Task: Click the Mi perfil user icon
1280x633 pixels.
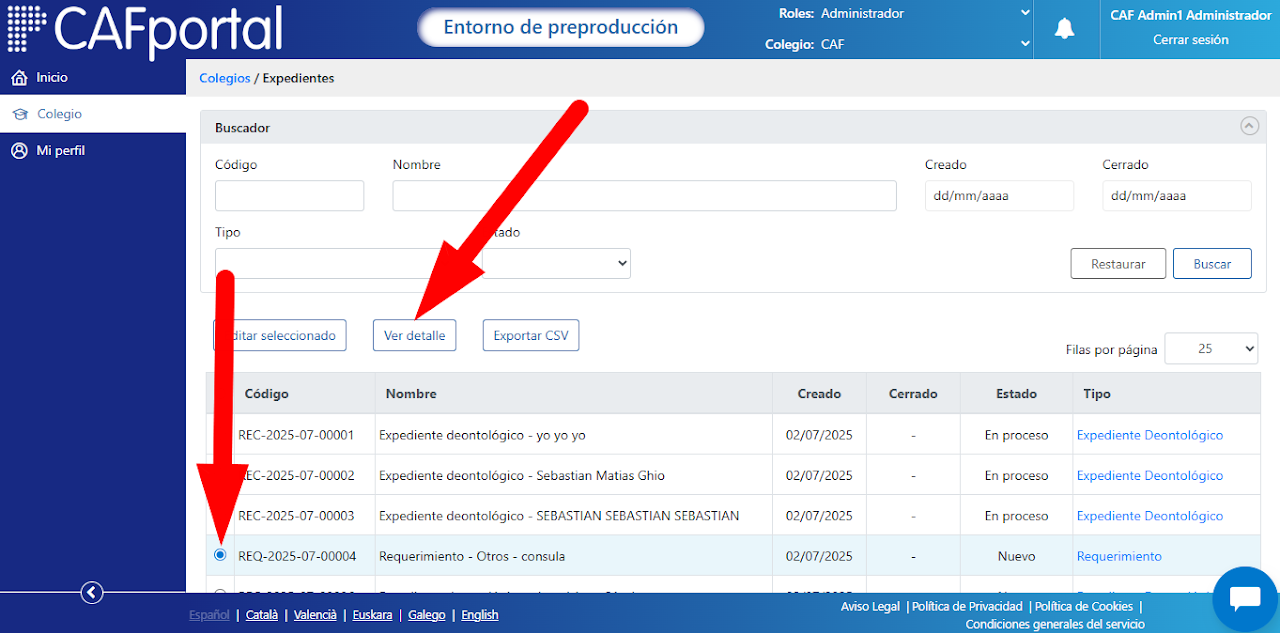Action: pos(19,150)
